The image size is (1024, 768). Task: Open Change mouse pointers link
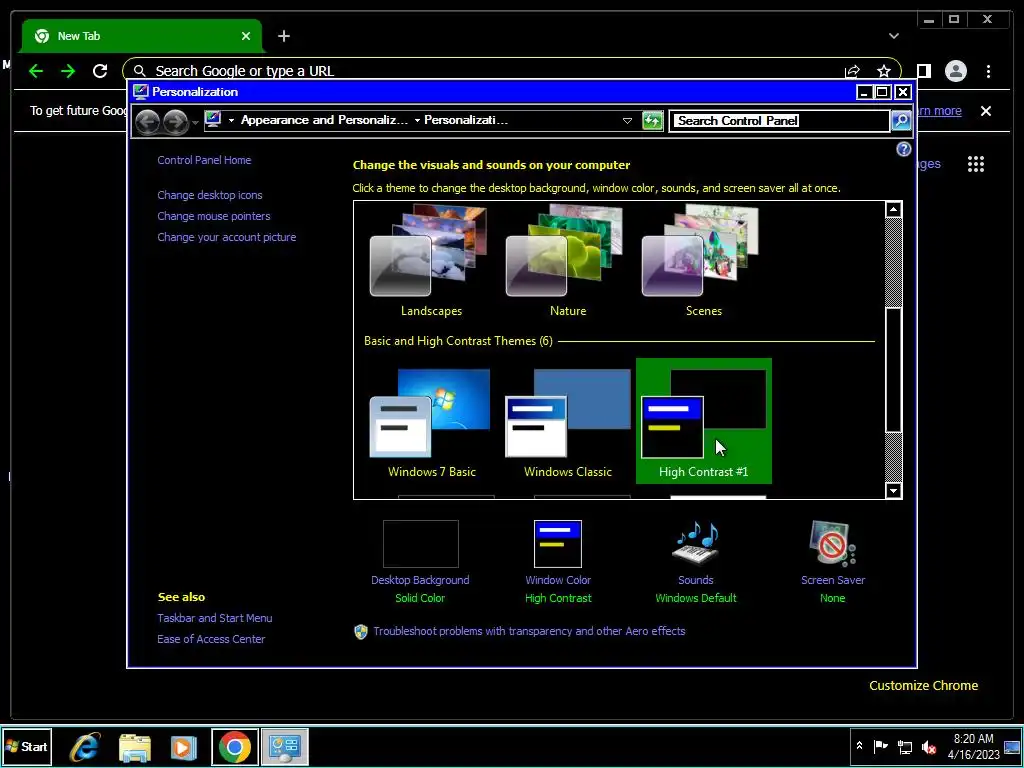coord(214,216)
